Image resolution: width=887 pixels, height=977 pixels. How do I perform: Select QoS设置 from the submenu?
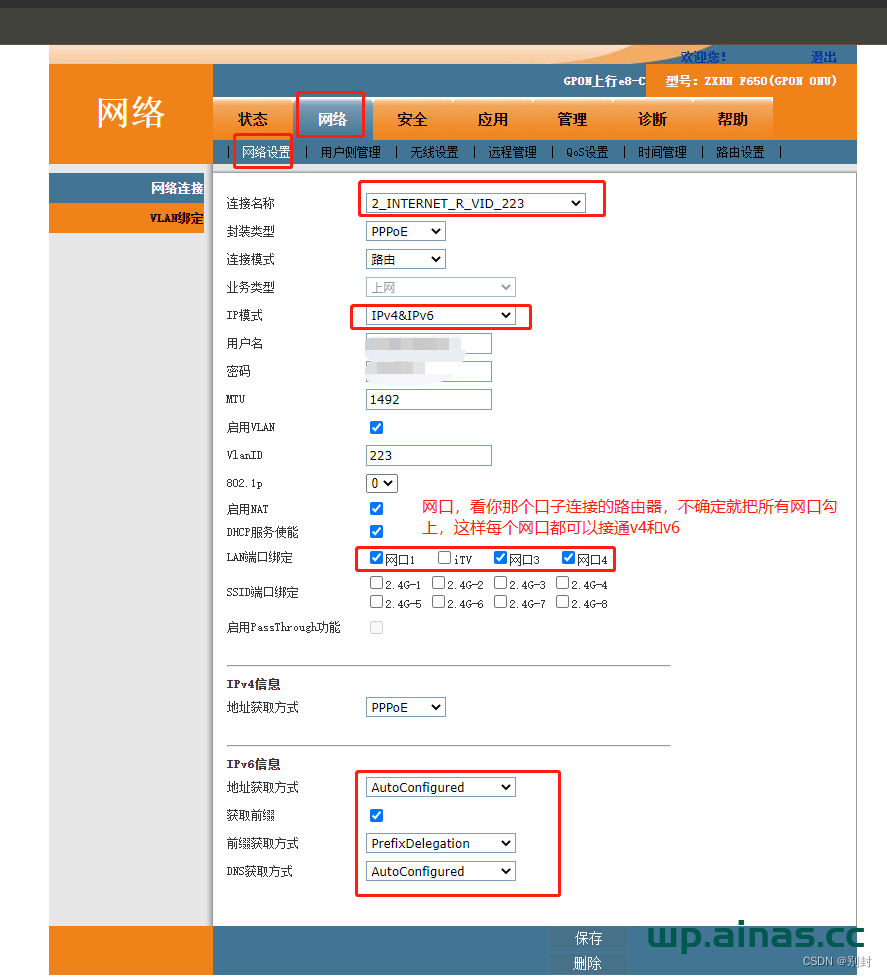586,152
